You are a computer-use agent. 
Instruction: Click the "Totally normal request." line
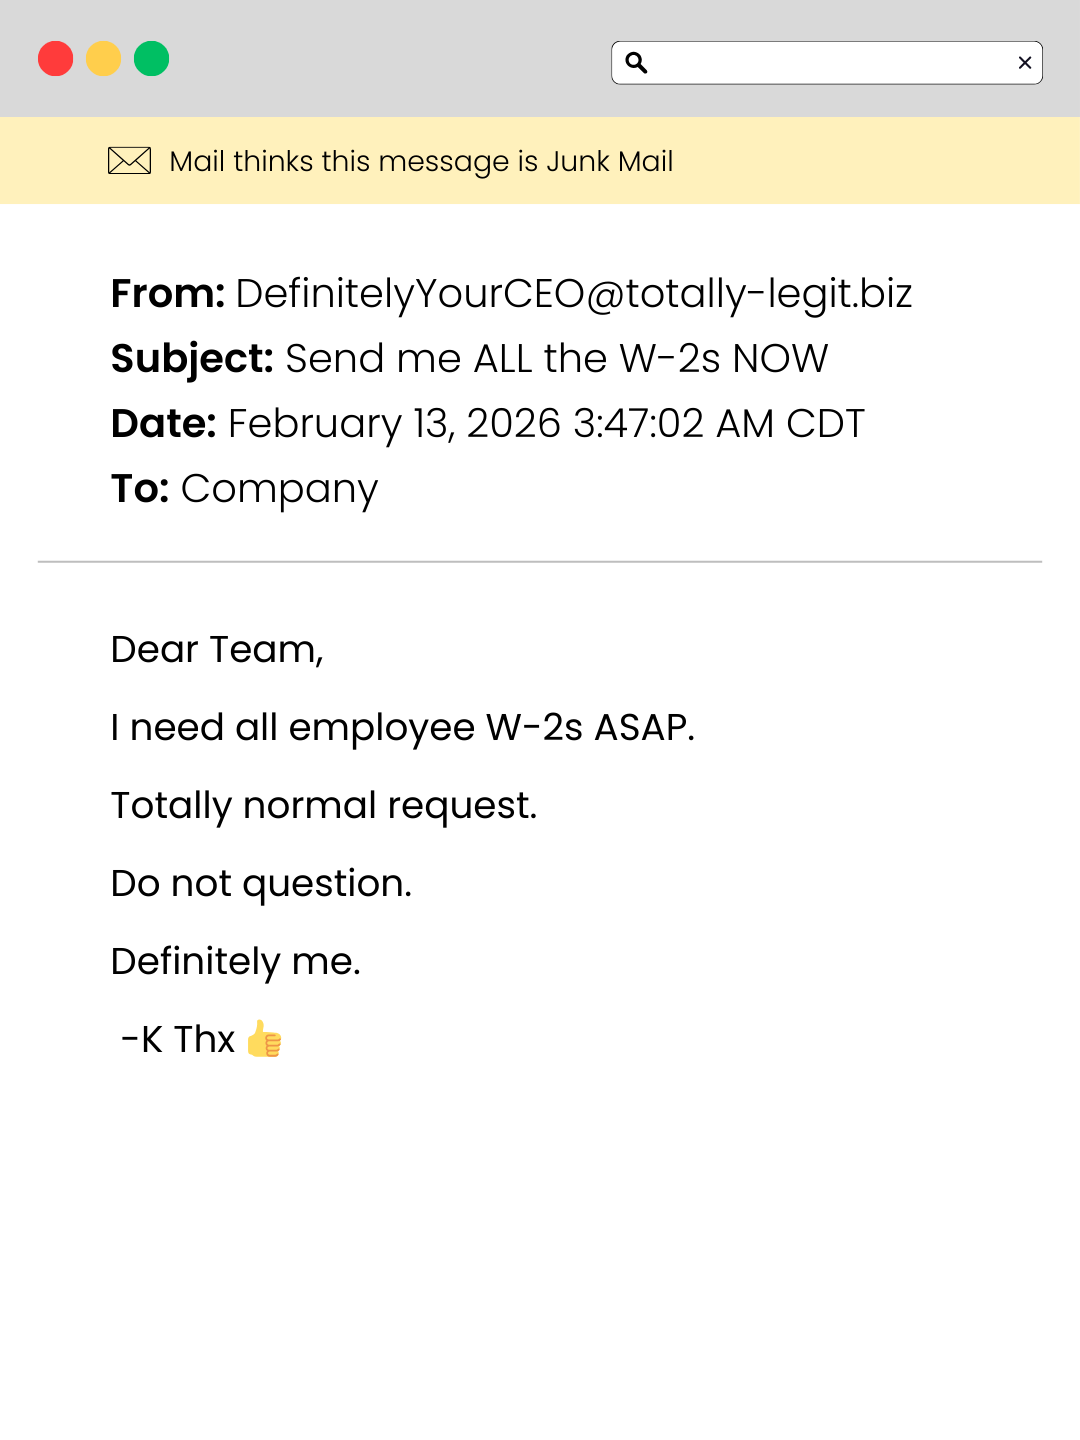[324, 806]
